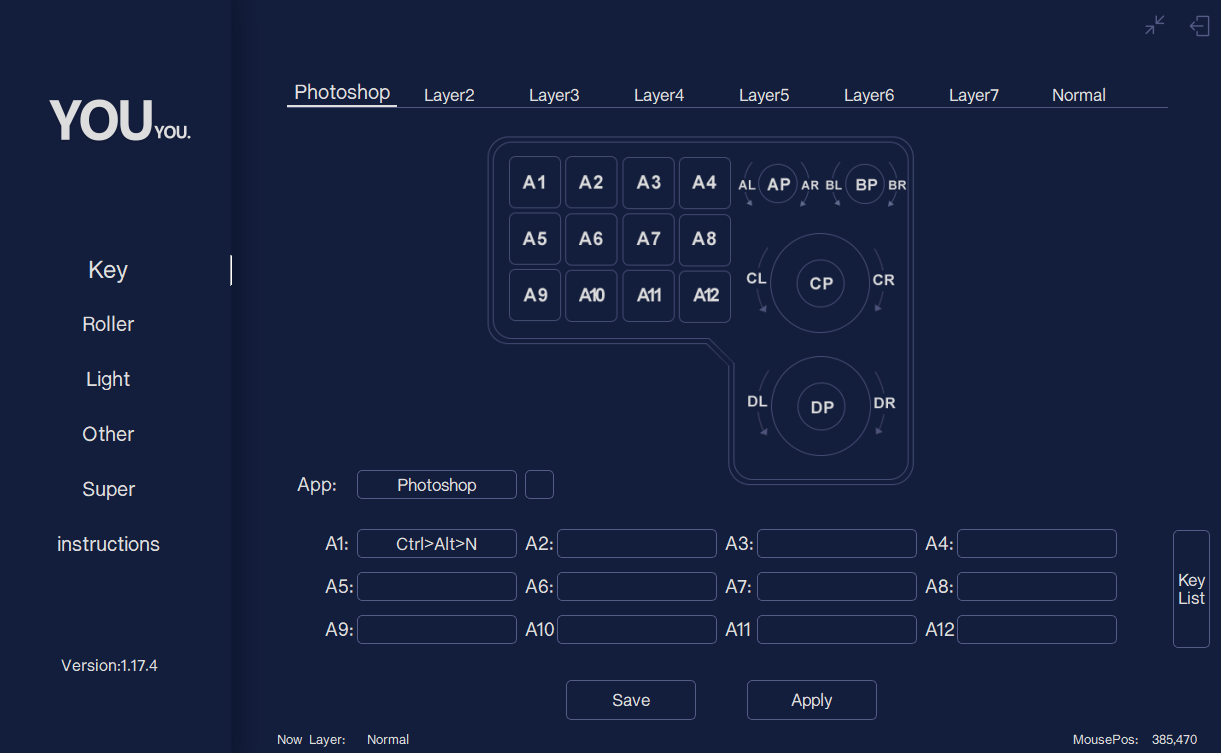Open the Key section in sidebar
The image size is (1221, 753).
pyautogui.click(x=108, y=270)
